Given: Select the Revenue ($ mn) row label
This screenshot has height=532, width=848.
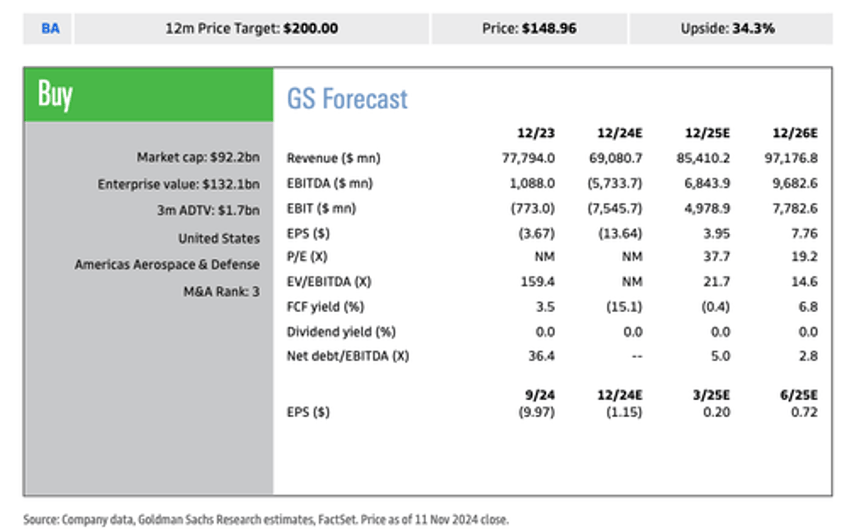Looking at the screenshot, I should coord(334,158).
